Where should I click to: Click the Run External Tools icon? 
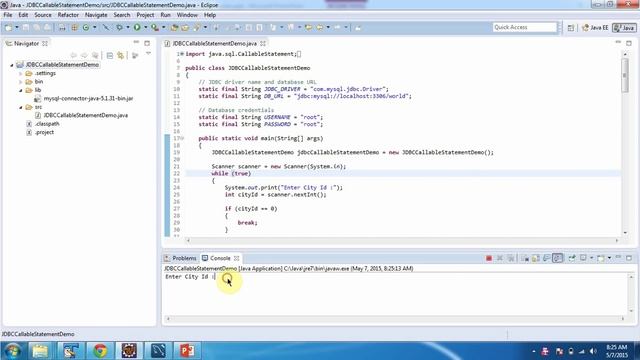click(x=155, y=27)
